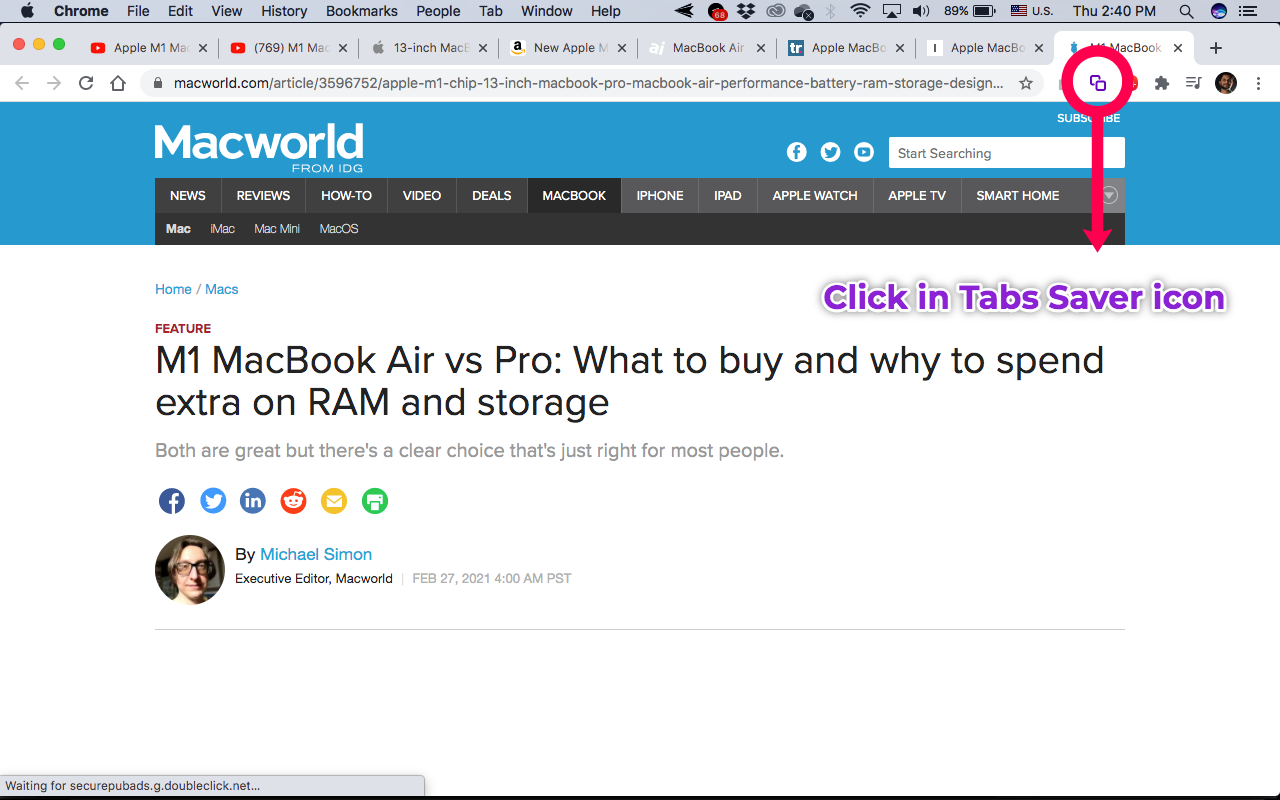Screen dimensions: 1280x800
Task: Open the DEALS section
Action: click(x=491, y=195)
